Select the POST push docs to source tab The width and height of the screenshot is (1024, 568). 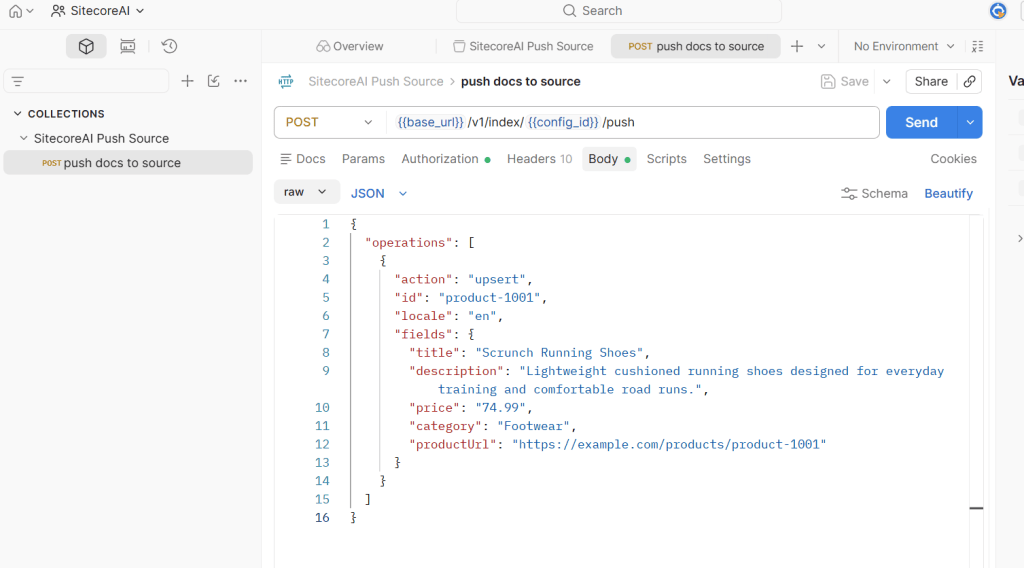coord(696,46)
